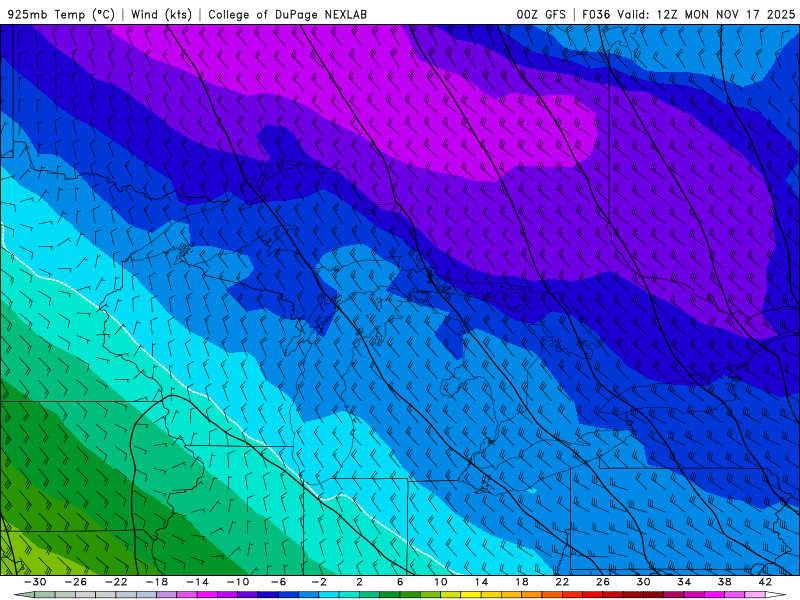
Task: Select the "00Z GFS" model run label
Action: click(x=541, y=14)
